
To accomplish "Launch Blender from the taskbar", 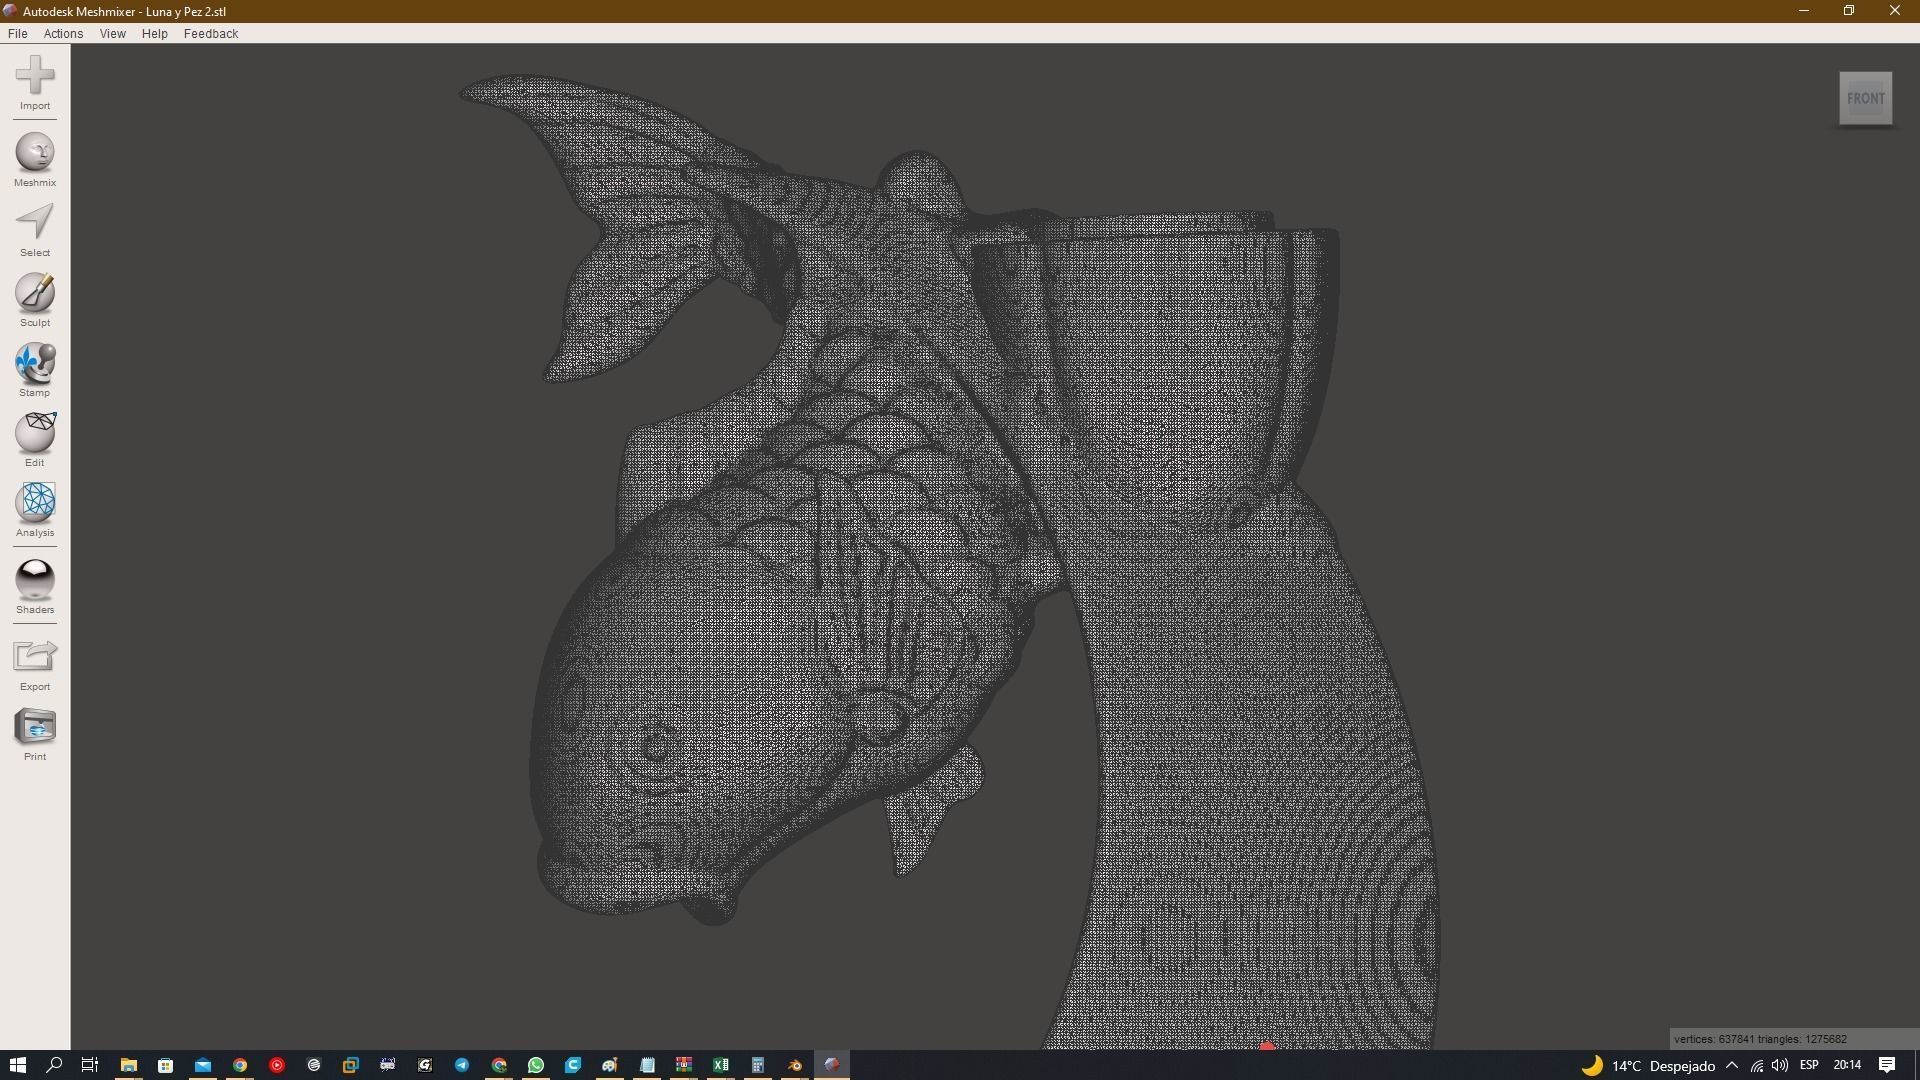I will (795, 1065).
